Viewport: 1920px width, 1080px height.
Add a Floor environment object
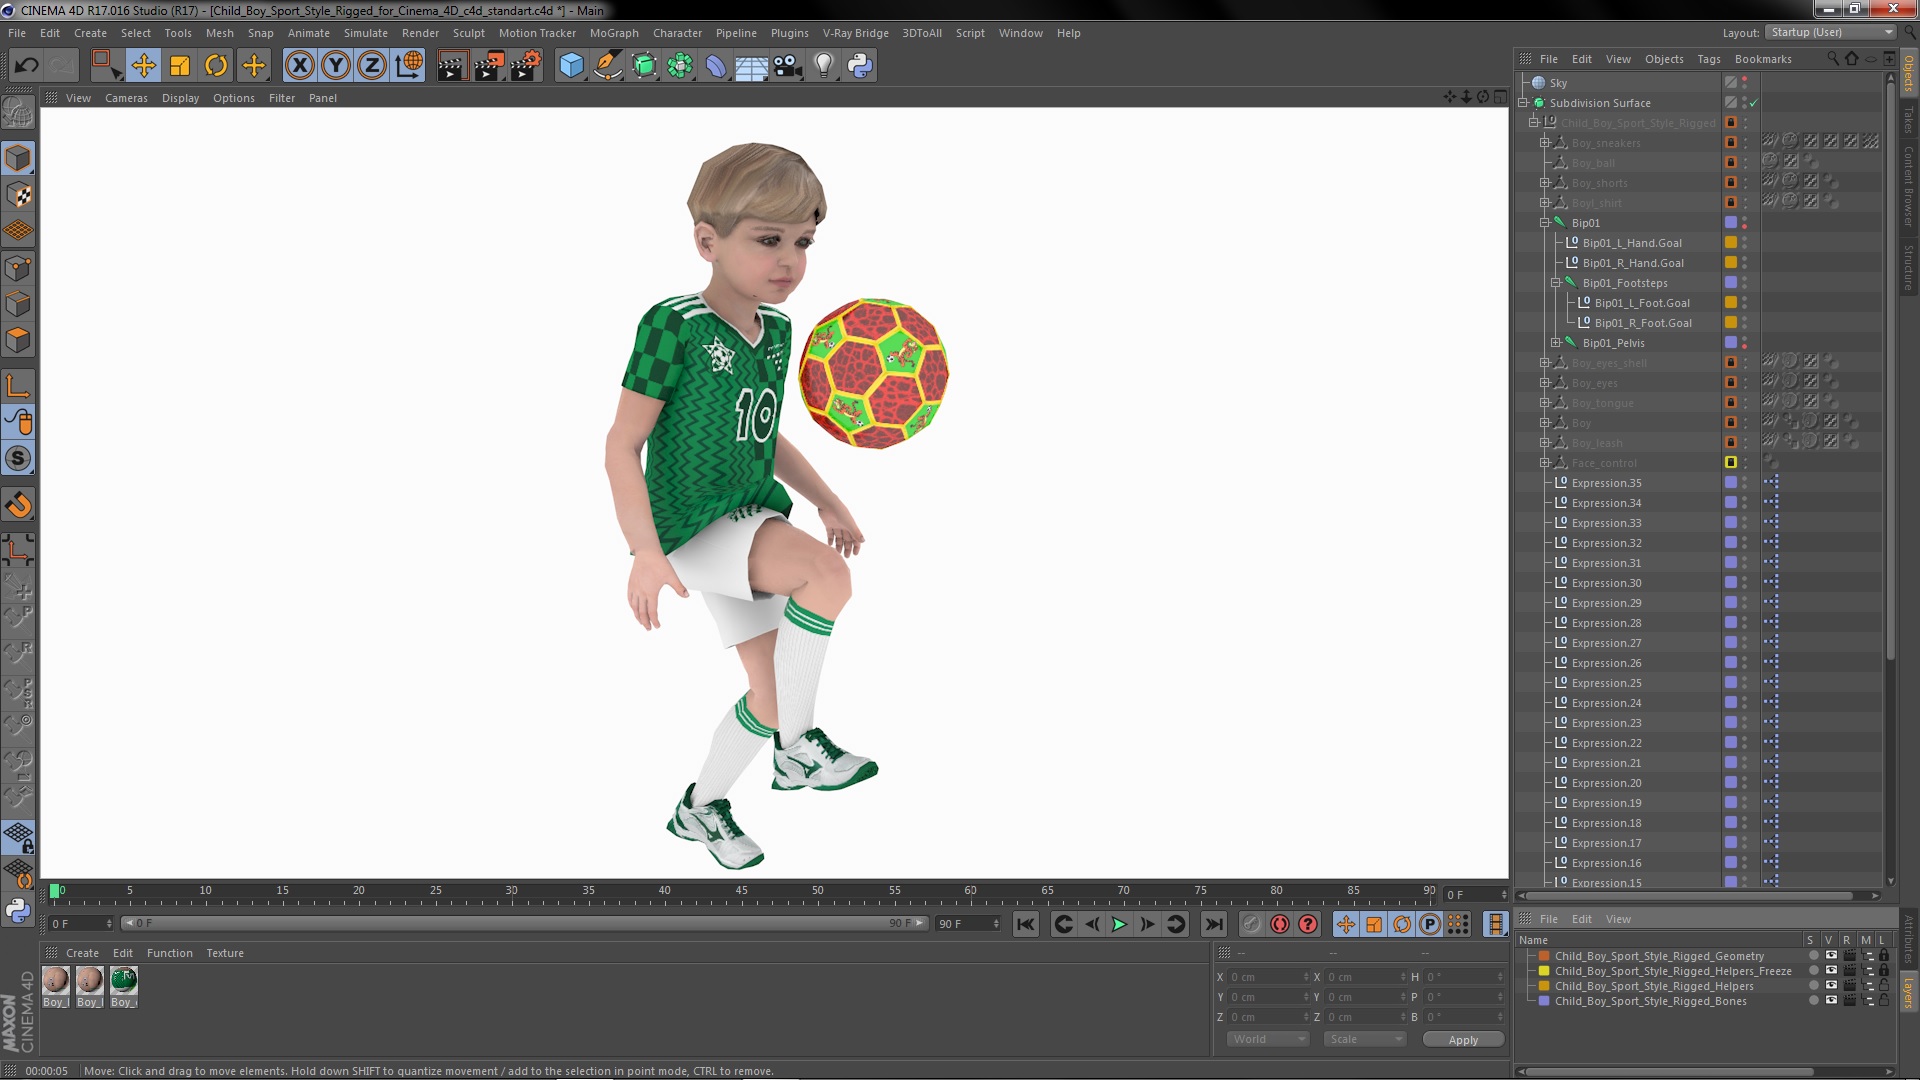pyautogui.click(x=751, y=66)
